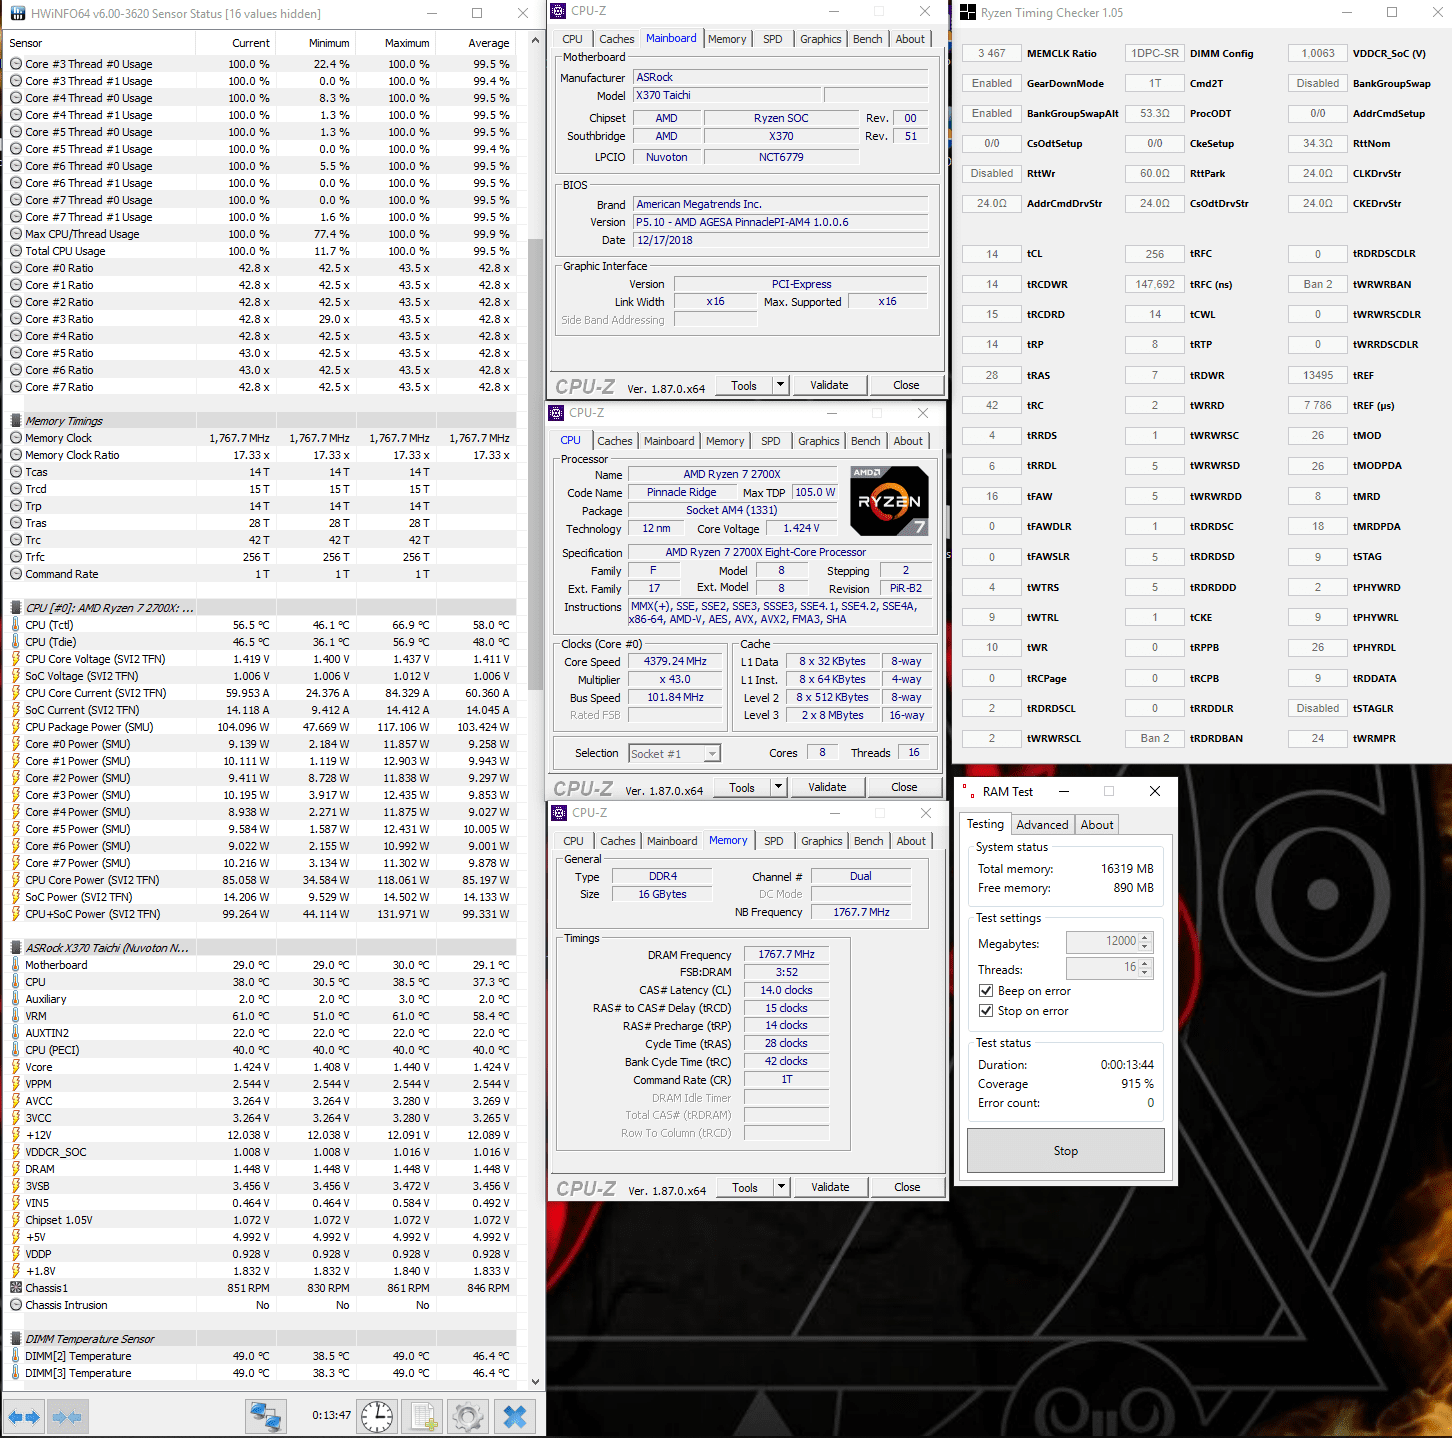Open SPD tab in the CPU-Z CPU window

[770, 441]
